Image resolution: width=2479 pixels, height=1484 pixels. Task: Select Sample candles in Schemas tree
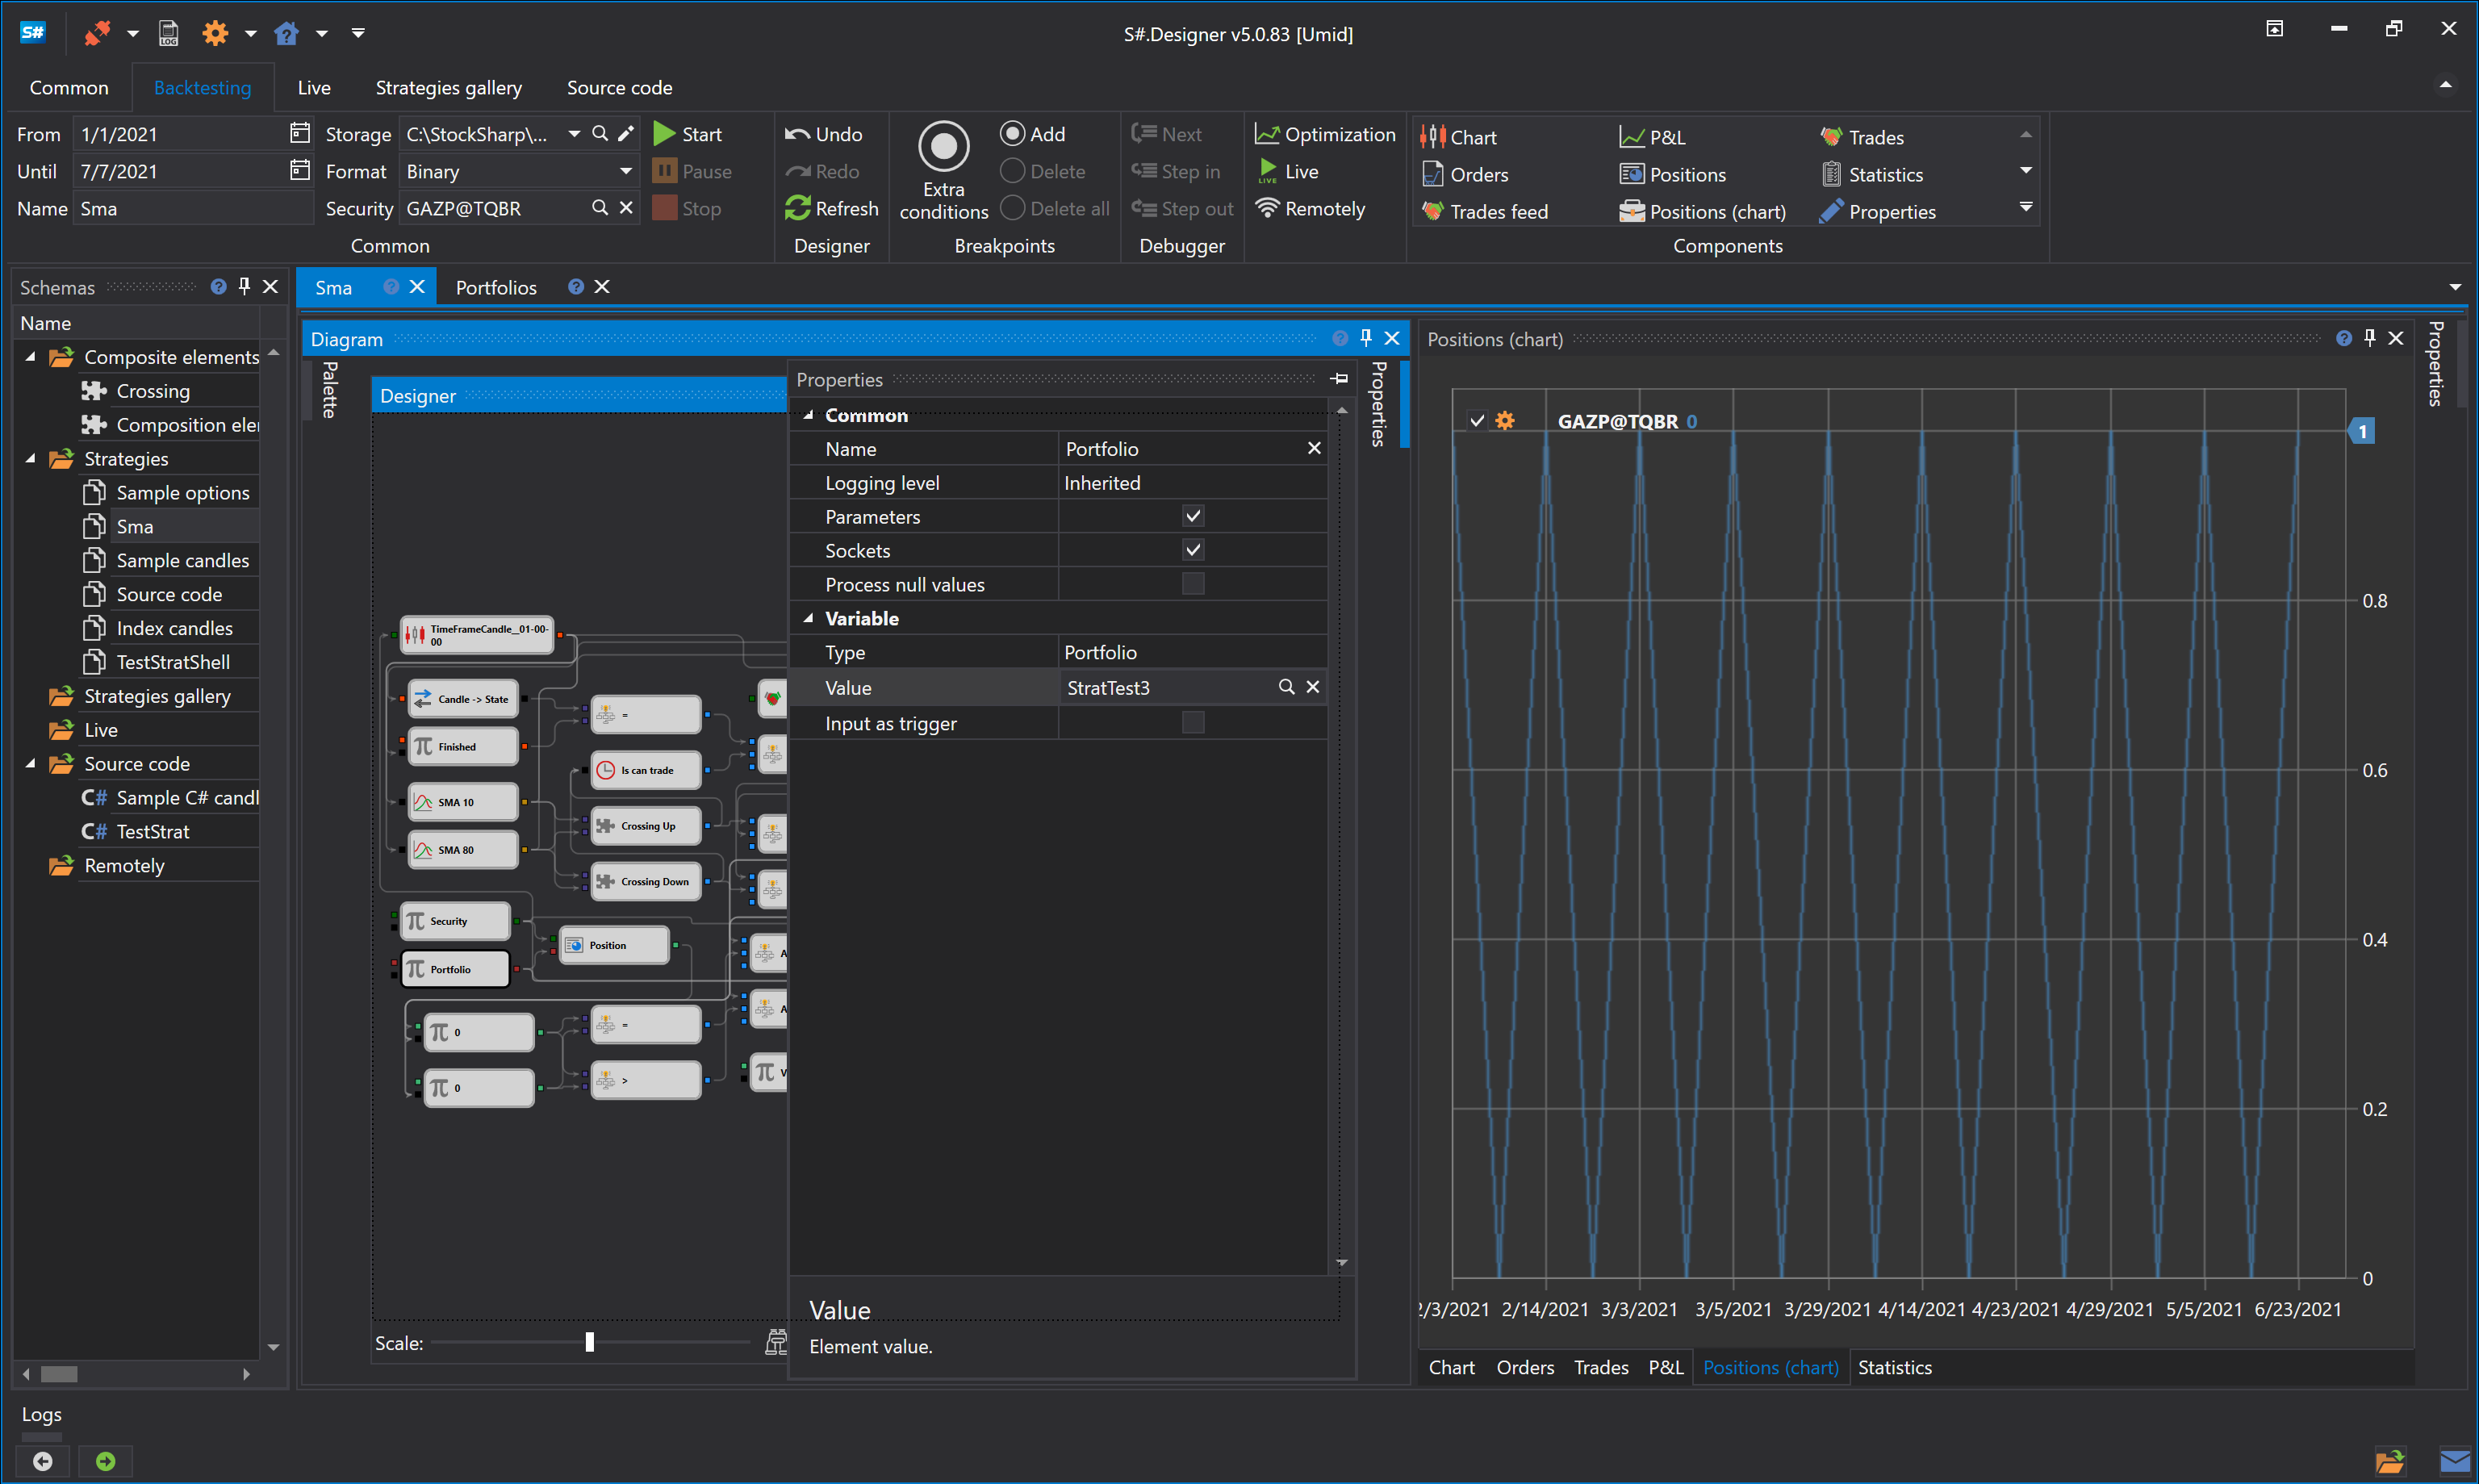tap(182, 560)
